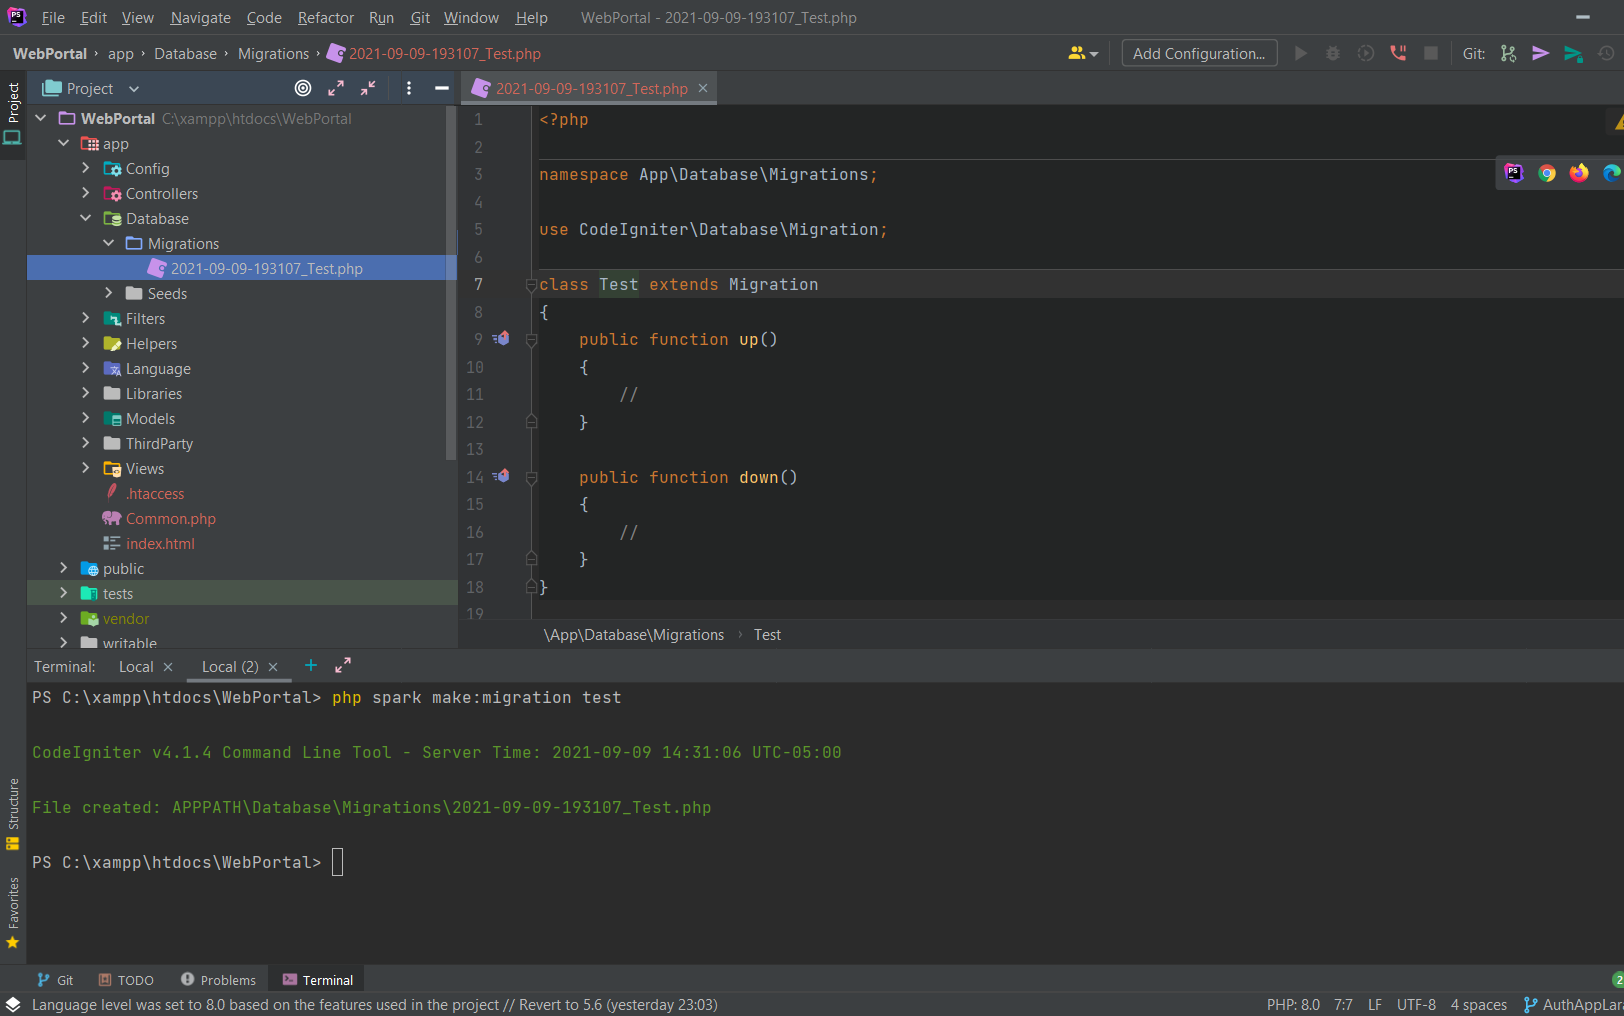Expand the Config folder
This screenshot has width=1624, height=1016.
click(86, 168)
